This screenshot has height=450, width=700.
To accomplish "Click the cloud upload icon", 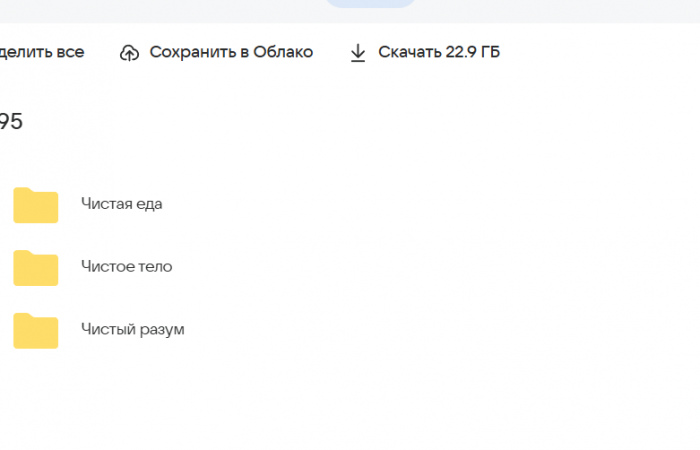I will coord(129,53).
